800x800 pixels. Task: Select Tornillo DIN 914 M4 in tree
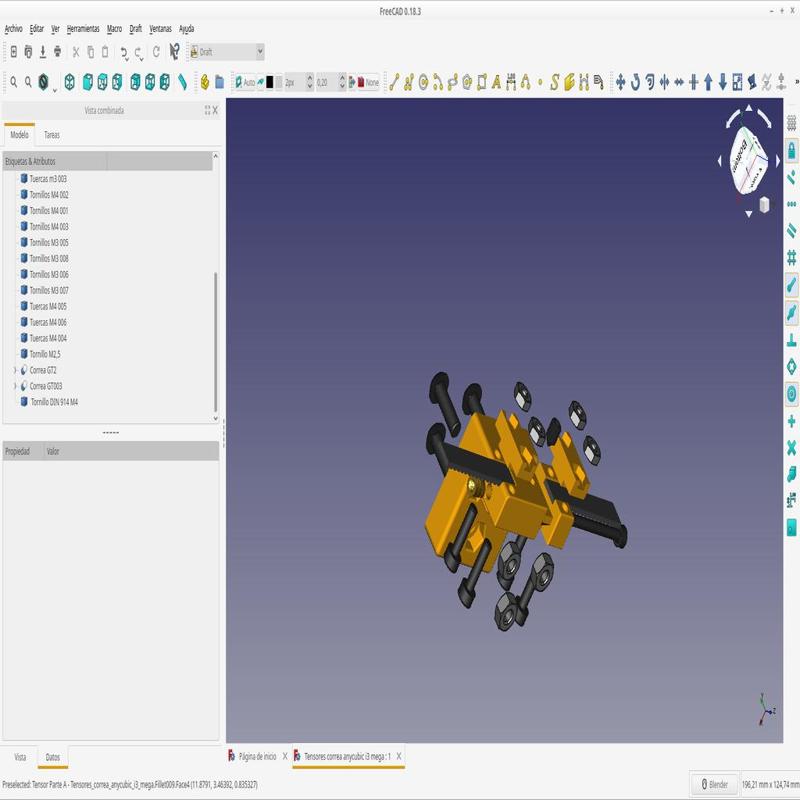click(x=54, y=402)
